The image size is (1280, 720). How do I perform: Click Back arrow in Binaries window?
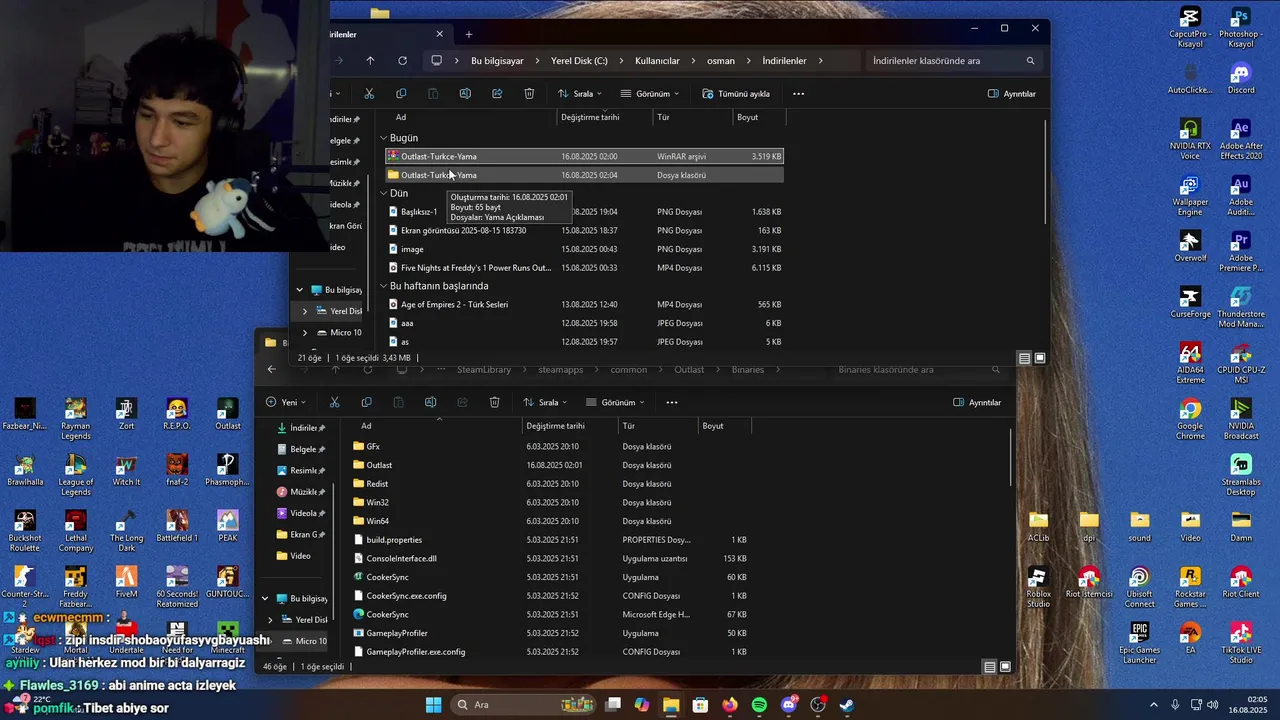point(271,369)
